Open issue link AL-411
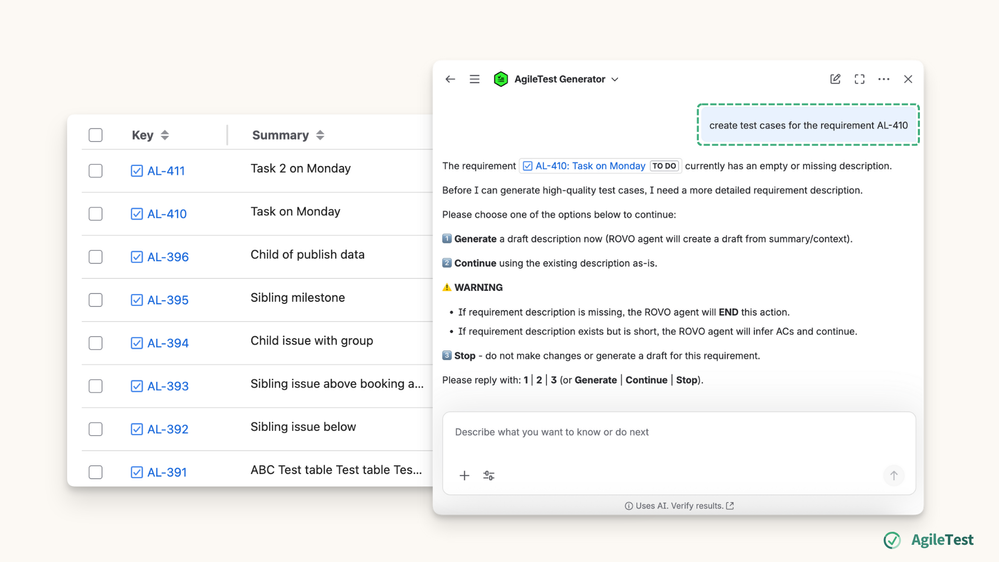 click(x=166, y=171)
